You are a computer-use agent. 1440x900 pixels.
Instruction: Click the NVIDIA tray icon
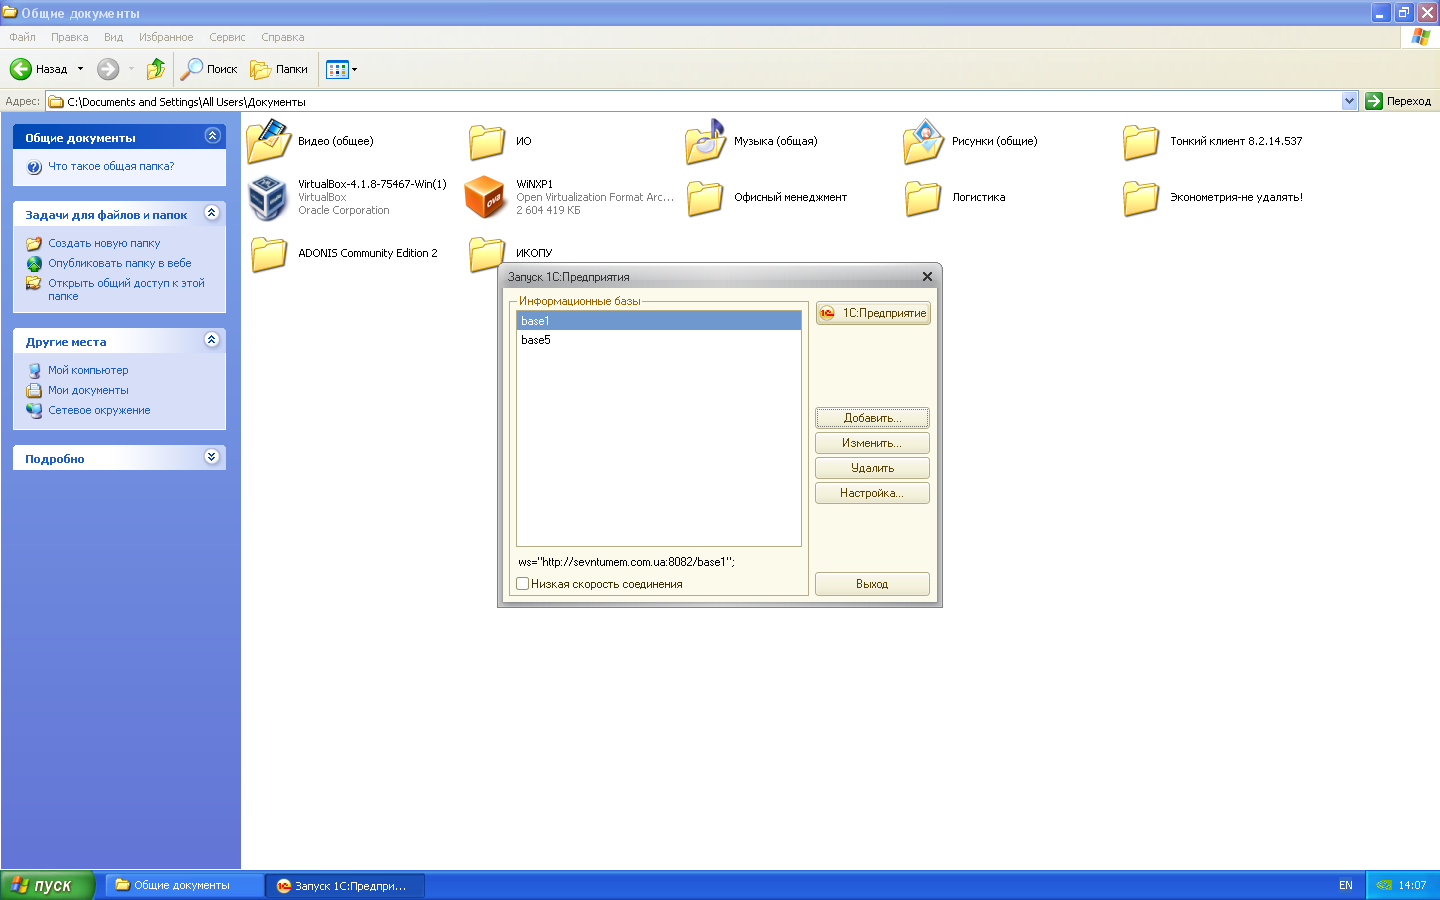(1384, 885)
